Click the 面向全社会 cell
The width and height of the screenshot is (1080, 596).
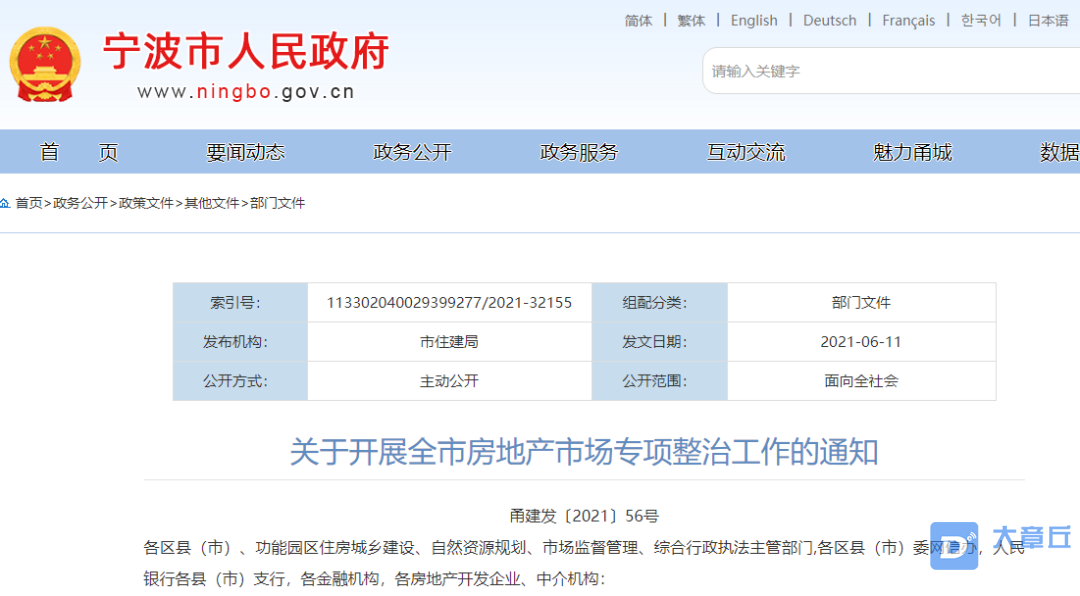861,381
